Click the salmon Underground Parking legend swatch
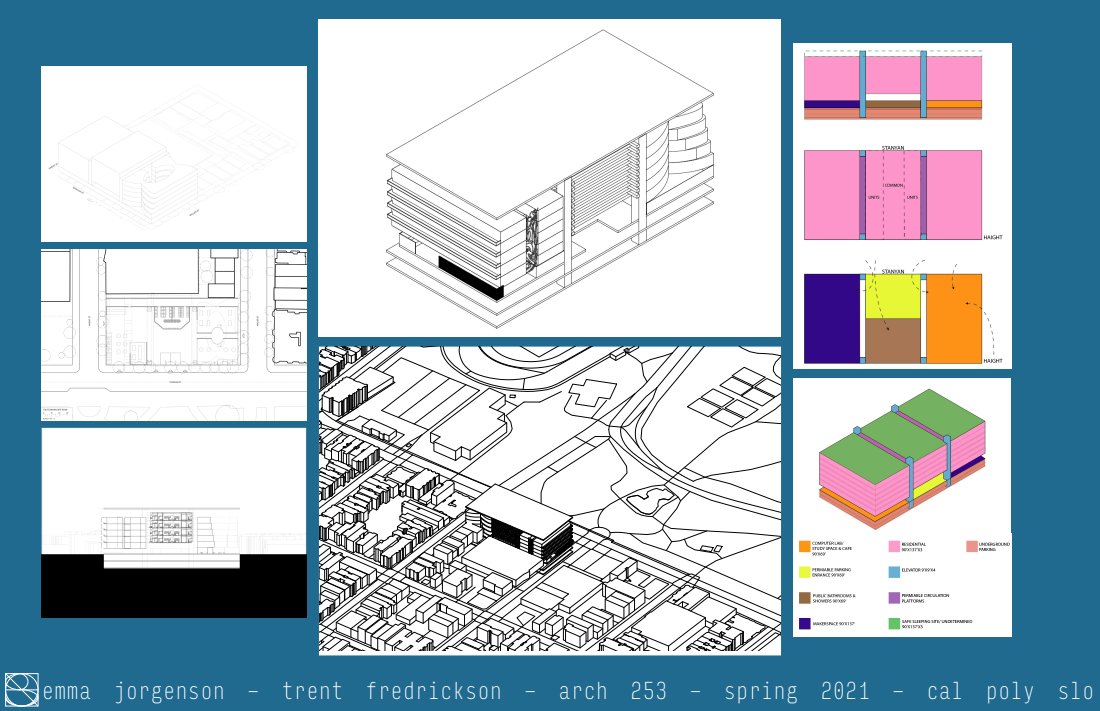 [x=972, y=546]
